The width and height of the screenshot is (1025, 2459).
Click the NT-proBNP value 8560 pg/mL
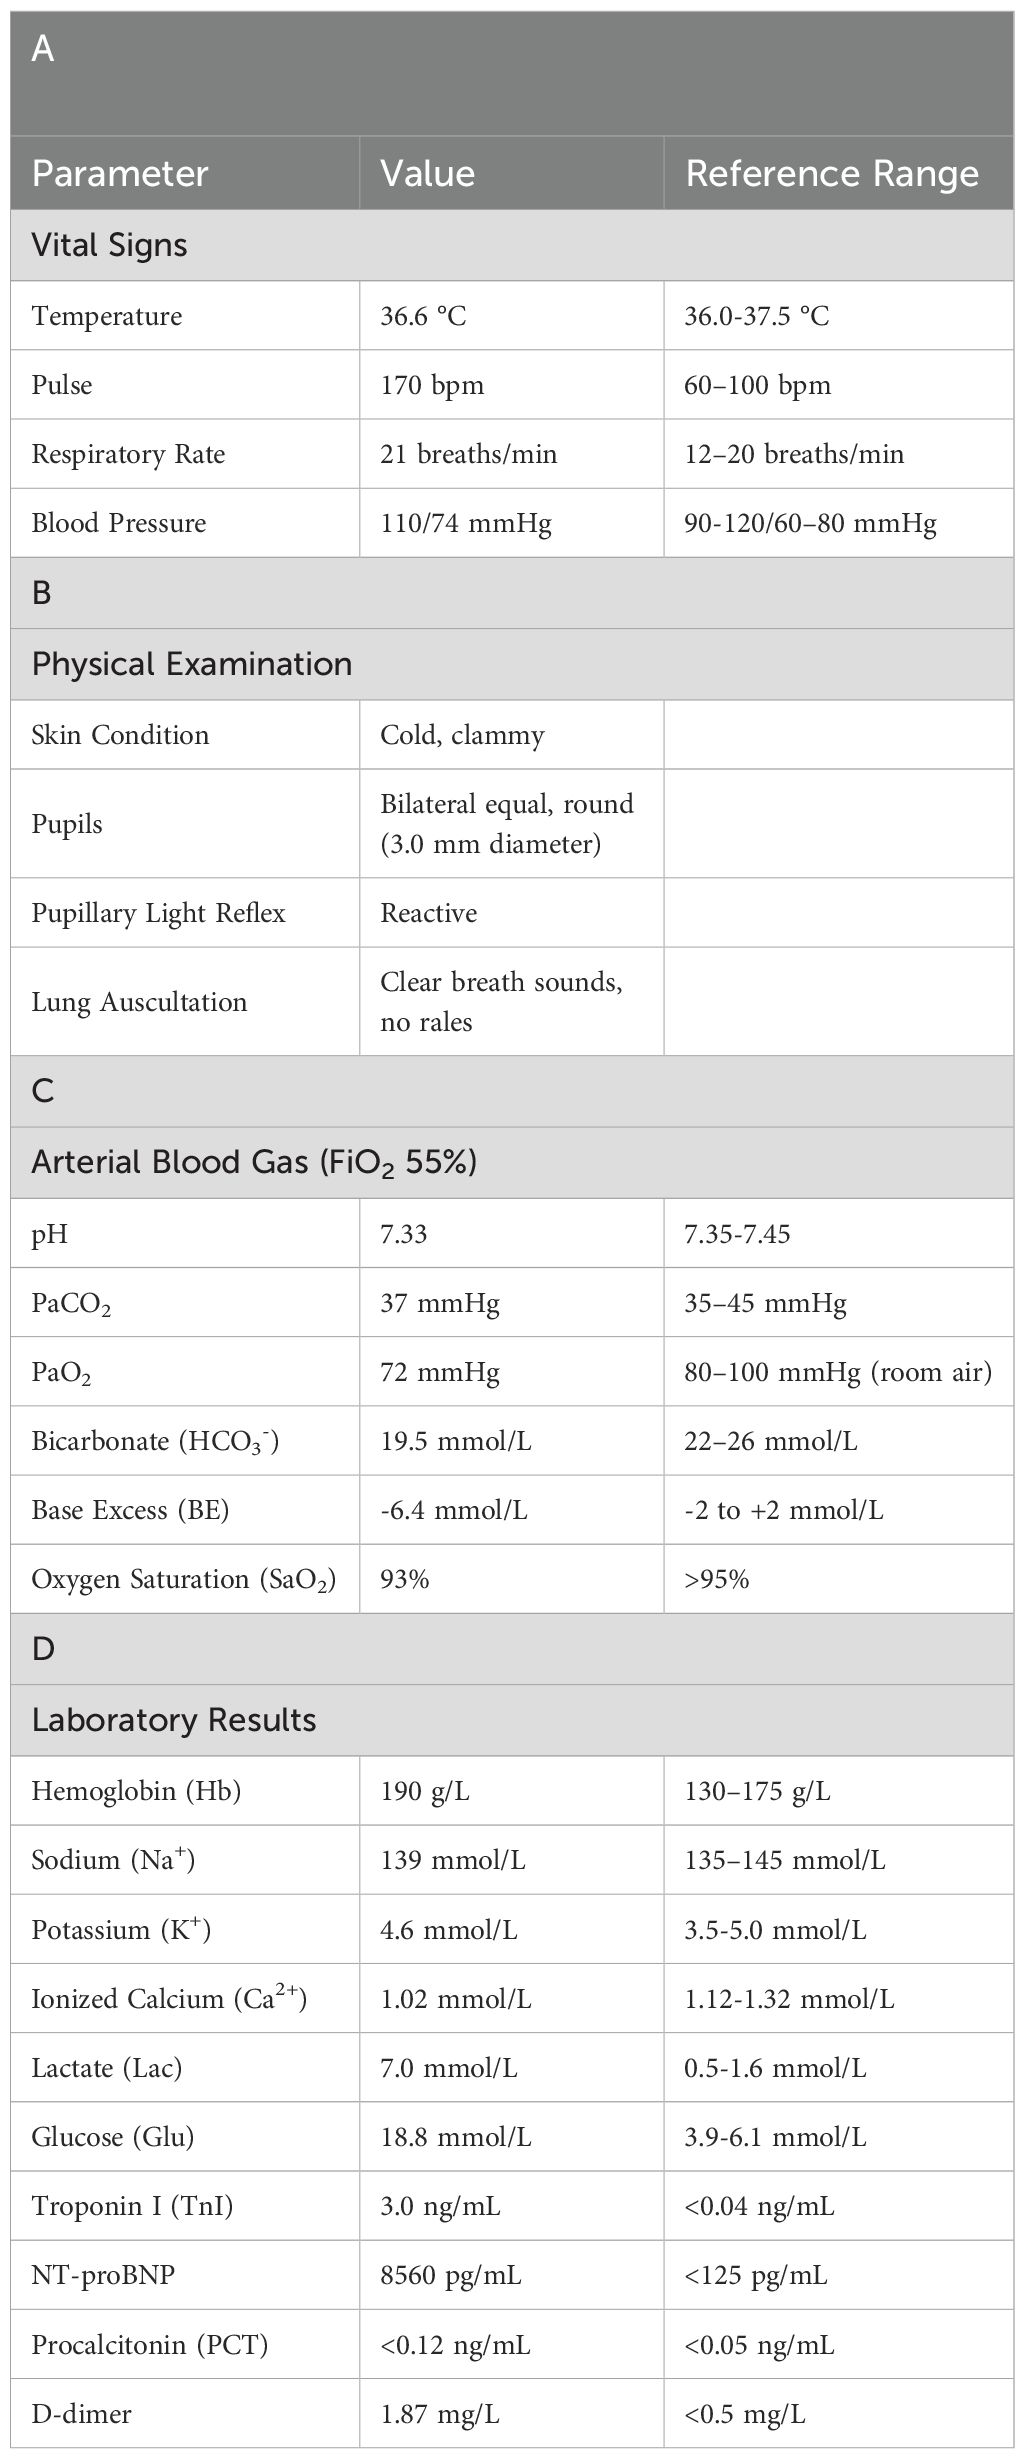(x=451, y=2275)
